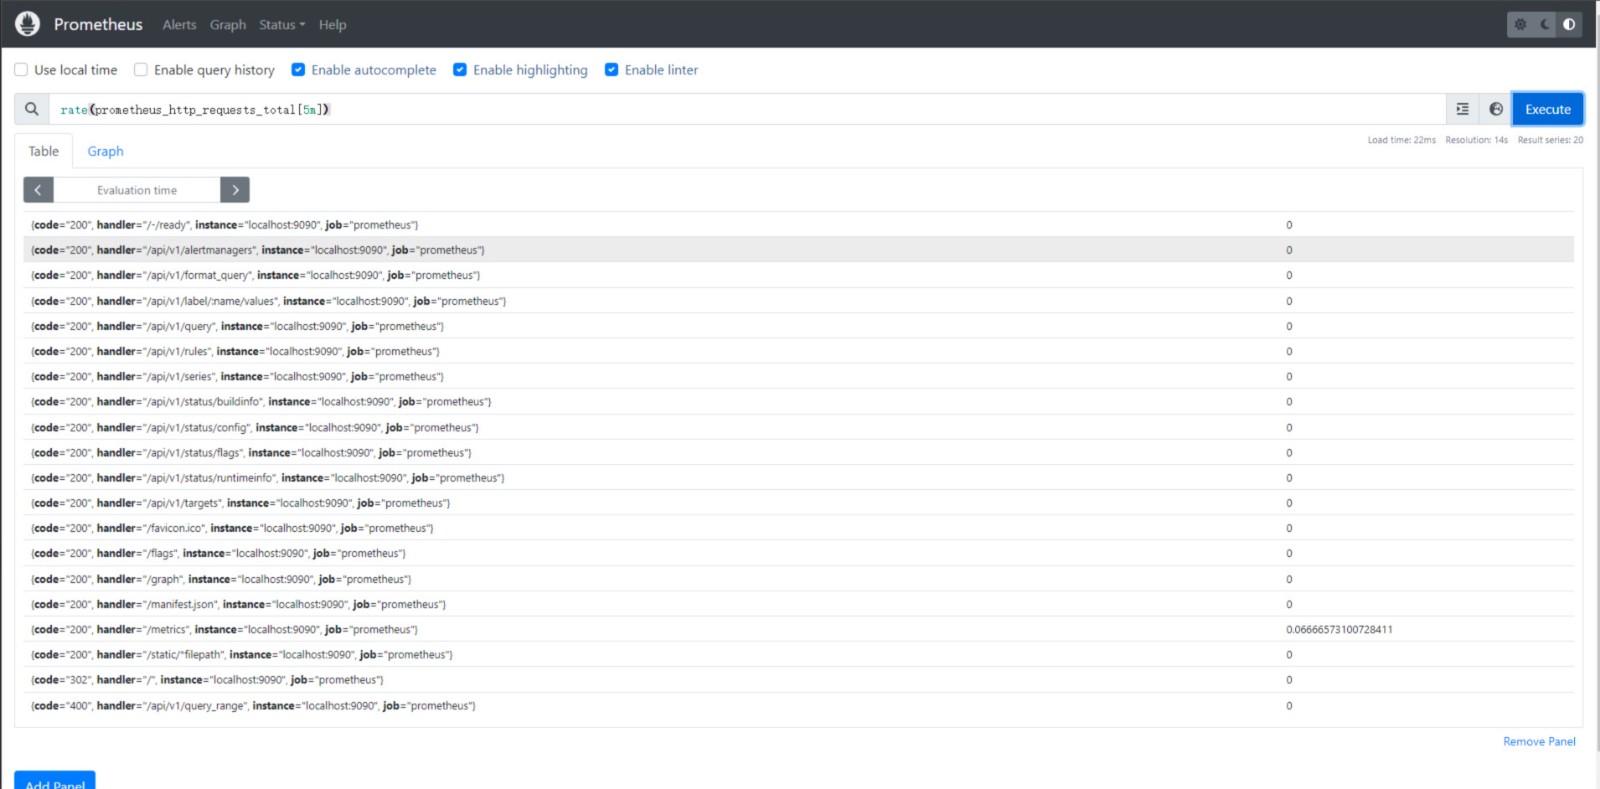Screen dimensions: 1600x789
Task: Select the handler="/metrics" series row
Action: point(798,629)
